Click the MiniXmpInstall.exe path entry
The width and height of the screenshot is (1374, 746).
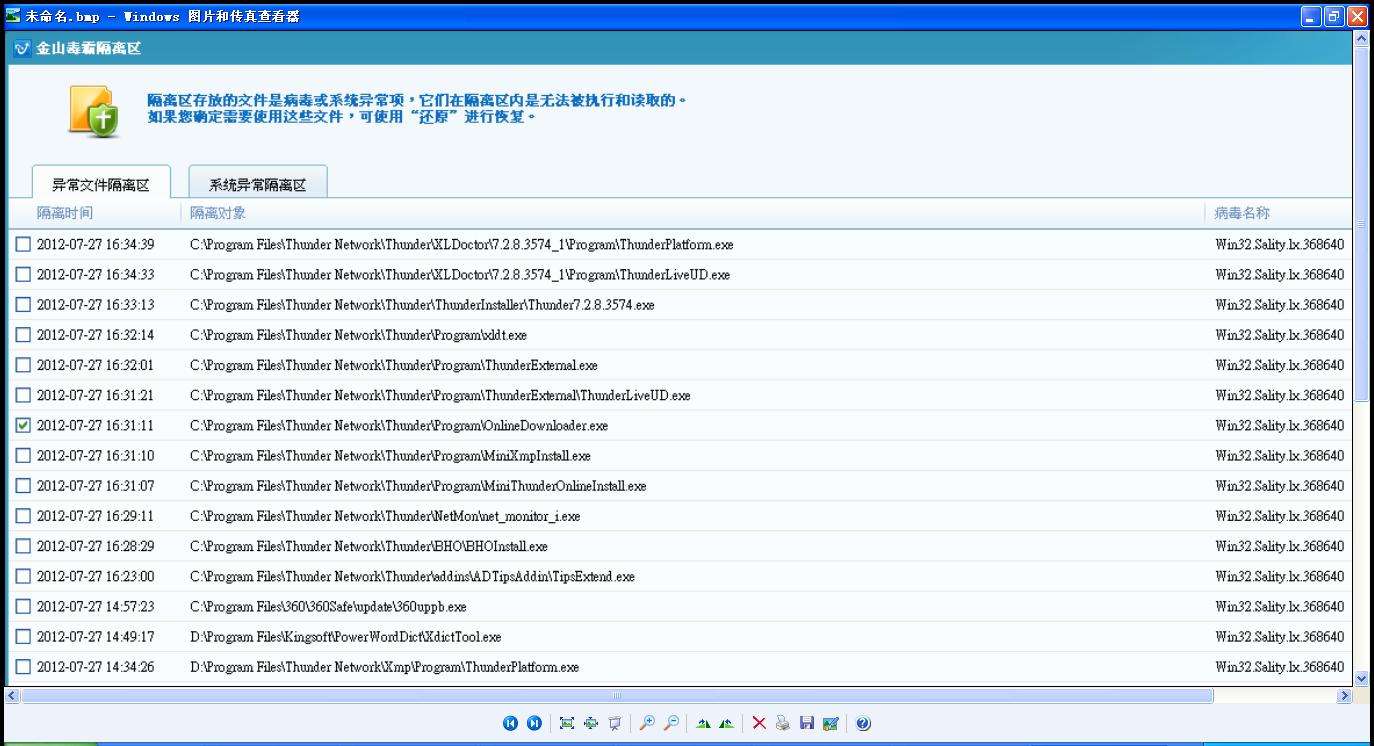pyautogui.click(x=390, y=455)
